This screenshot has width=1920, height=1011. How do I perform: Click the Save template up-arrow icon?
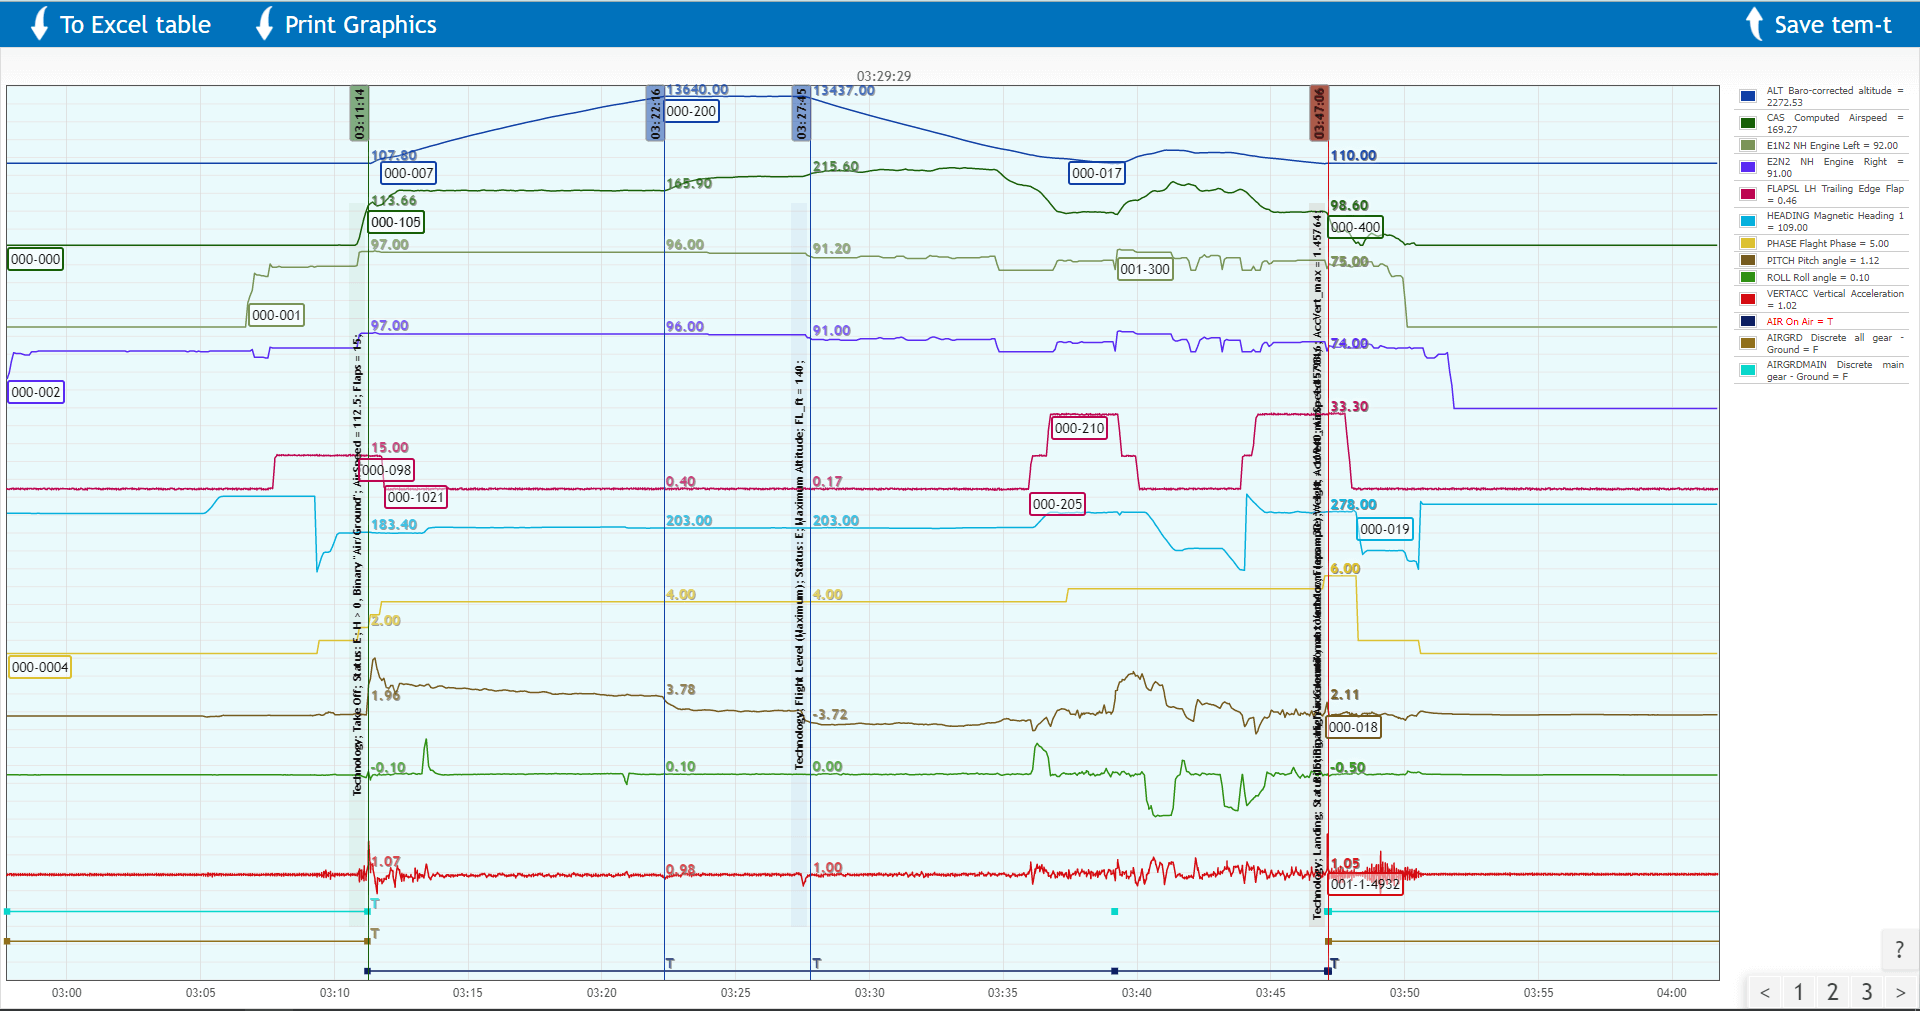tap(1755, 24)
